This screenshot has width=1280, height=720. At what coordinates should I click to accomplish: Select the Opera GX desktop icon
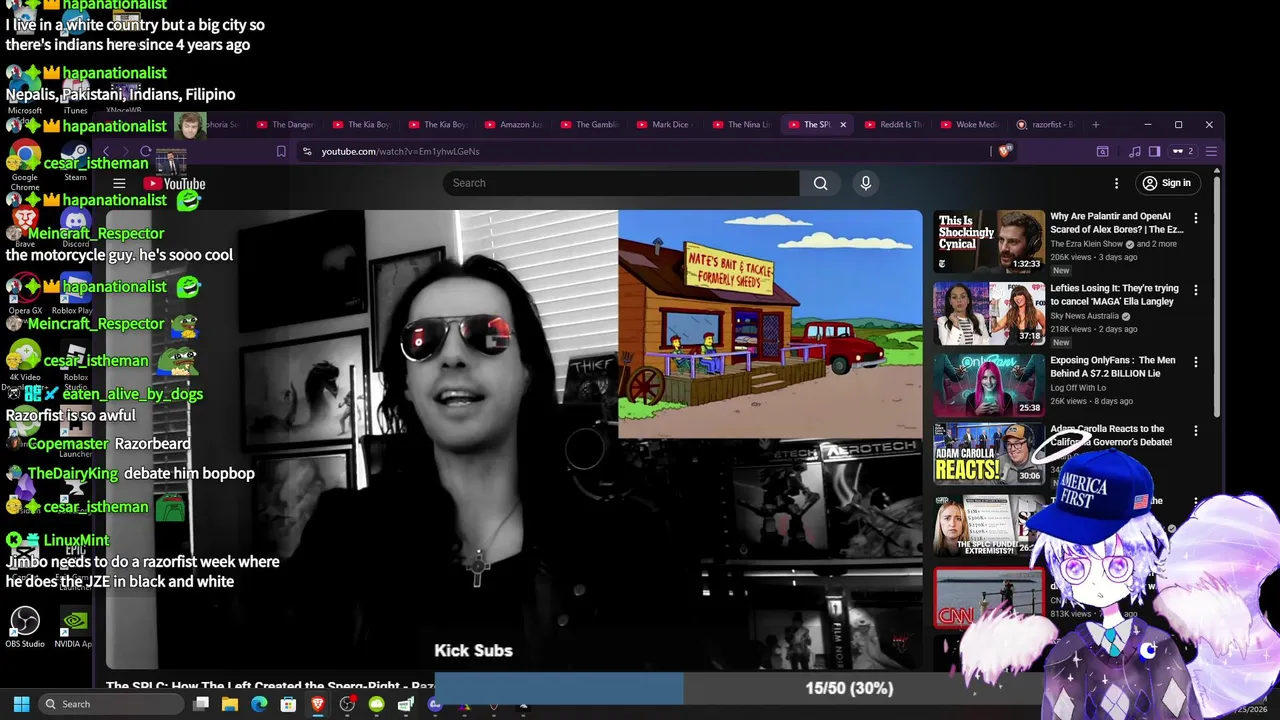point(25,295)
